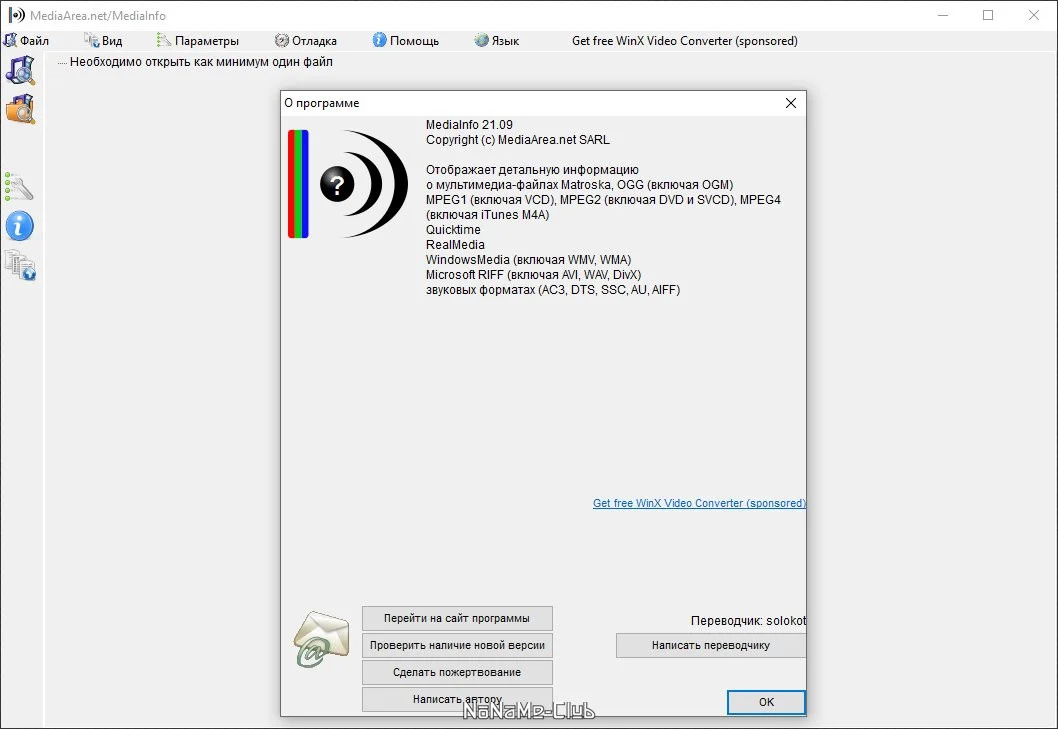1058x729 pixels.
Task: Follow the sponsored WinX Video Converter link
Action: coord(699,503)
